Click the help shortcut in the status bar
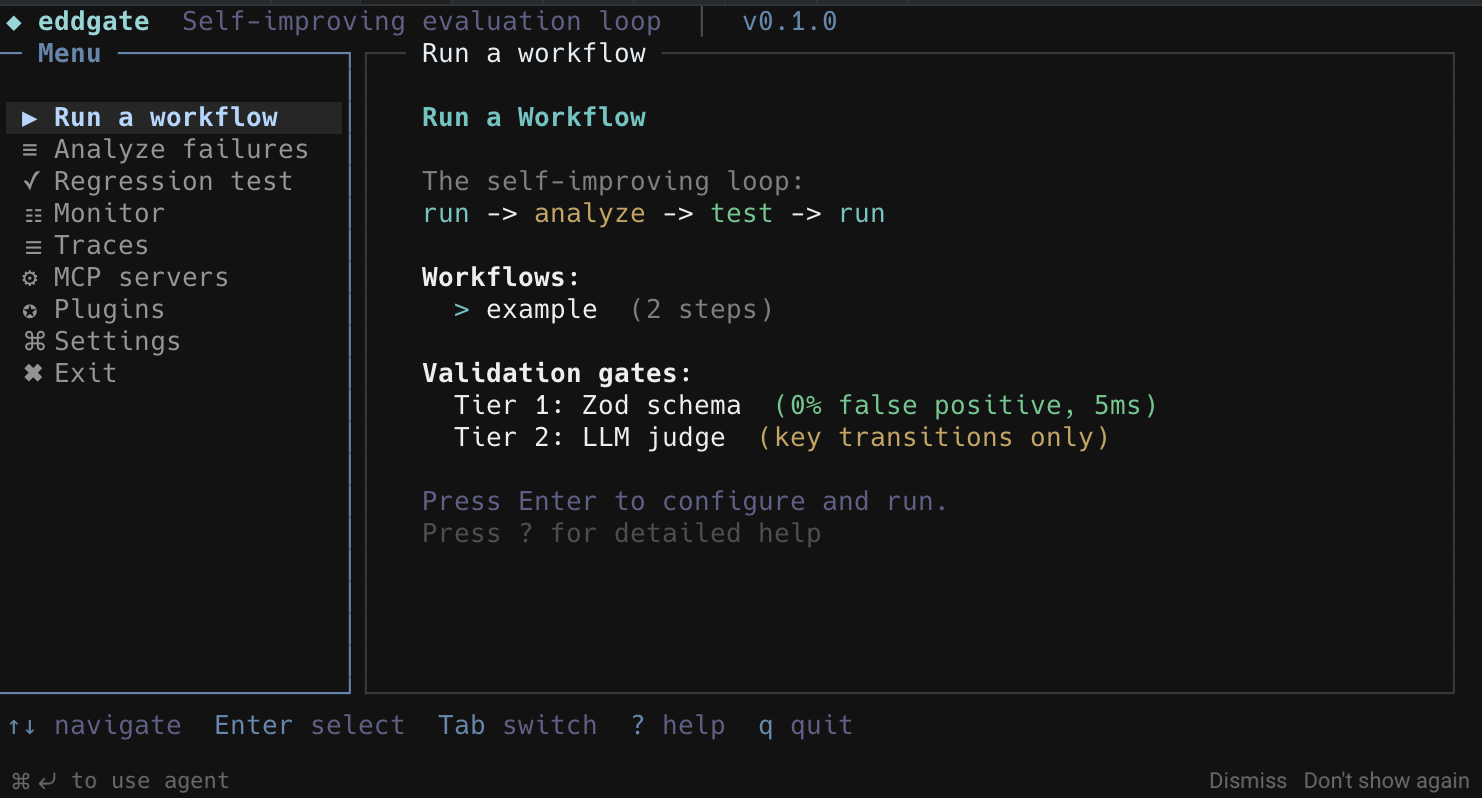This screenshot has width=1482, height=798. click(x=678, y=724)
